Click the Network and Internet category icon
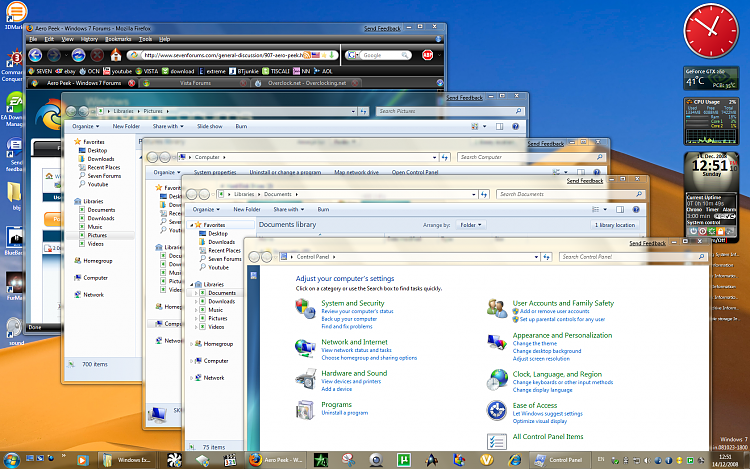Image resolution: width=750 pixels, height=469 pixels. (305, 348)
